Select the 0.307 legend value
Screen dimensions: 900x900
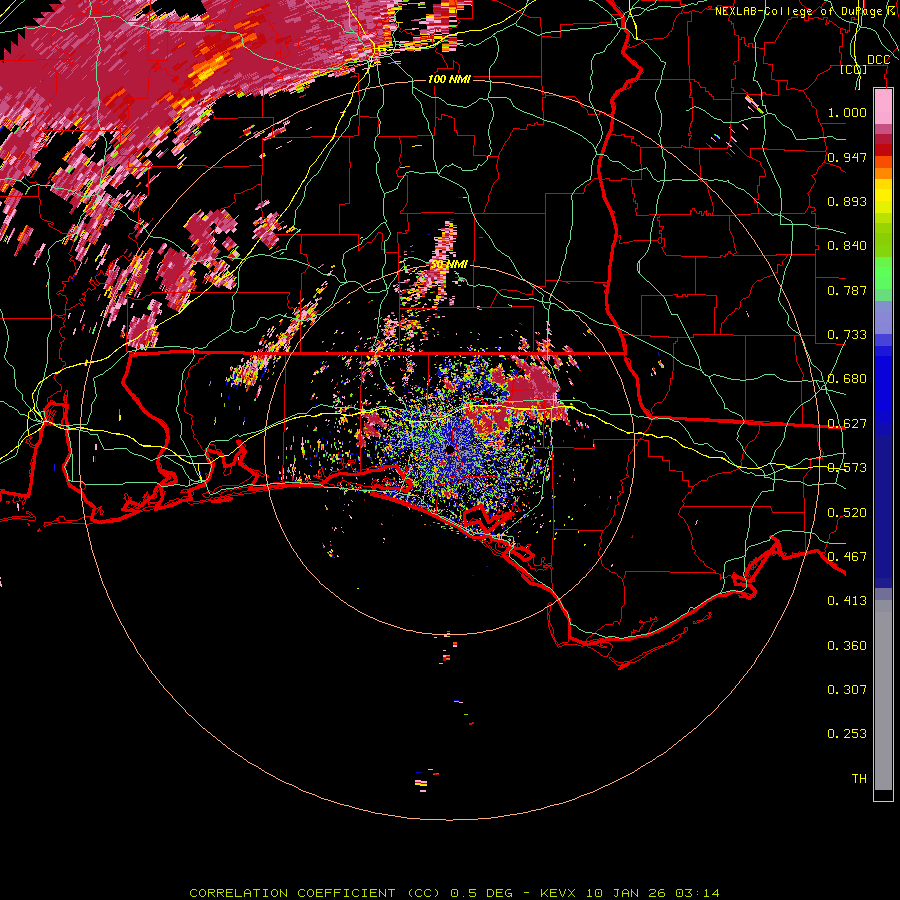(x=847, y=690)
